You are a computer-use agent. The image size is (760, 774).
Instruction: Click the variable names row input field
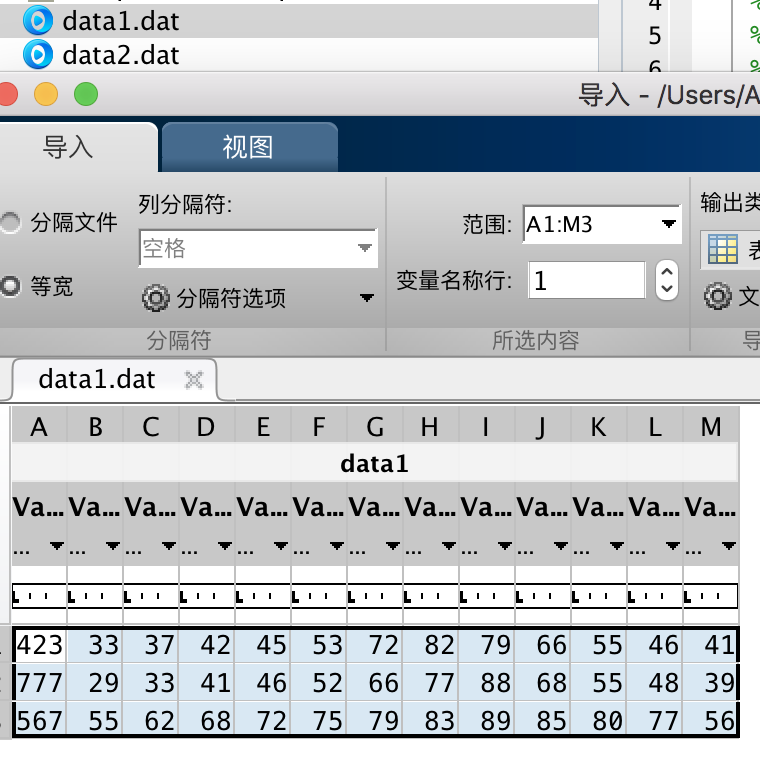587,280
